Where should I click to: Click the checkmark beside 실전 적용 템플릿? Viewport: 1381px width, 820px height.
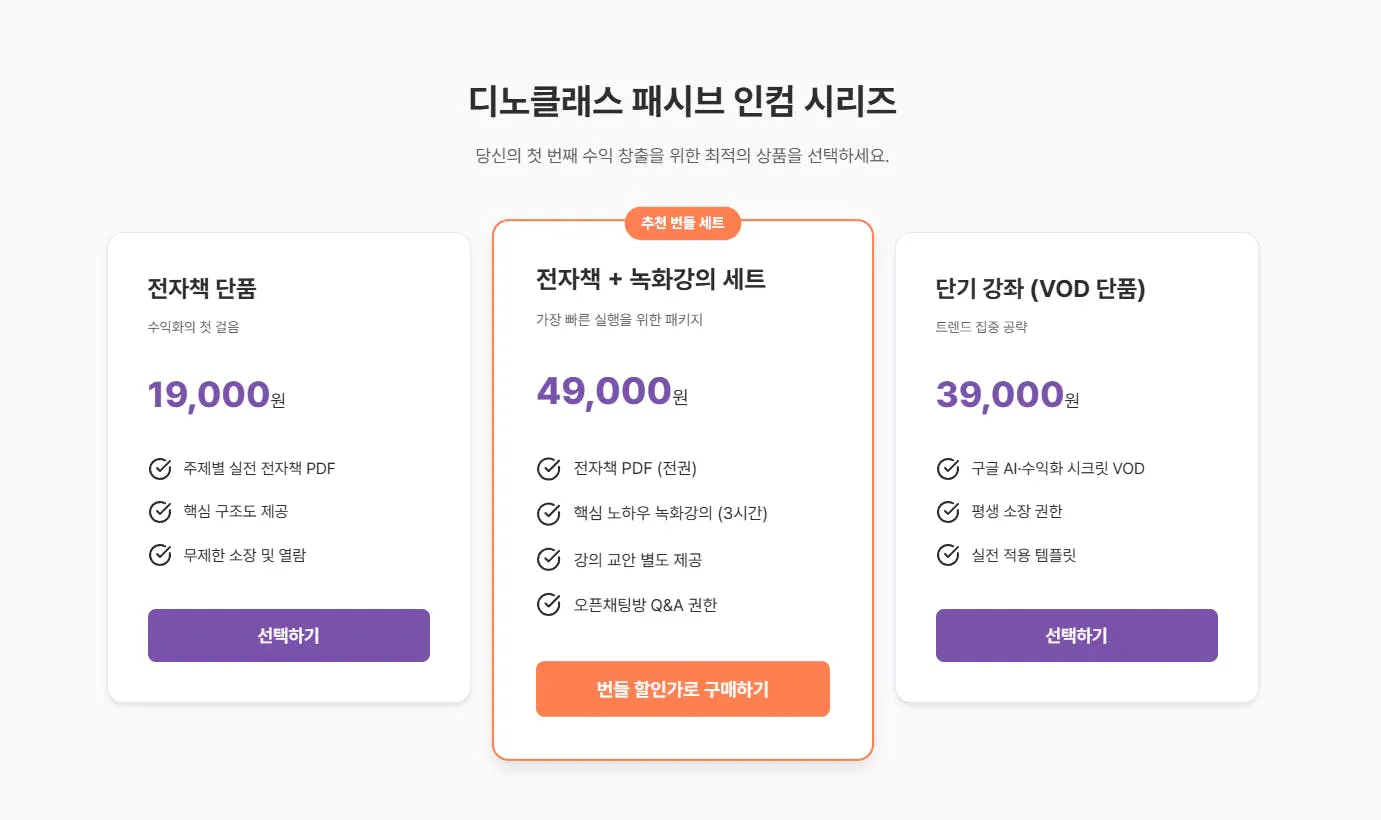click(x=946, y=555)
